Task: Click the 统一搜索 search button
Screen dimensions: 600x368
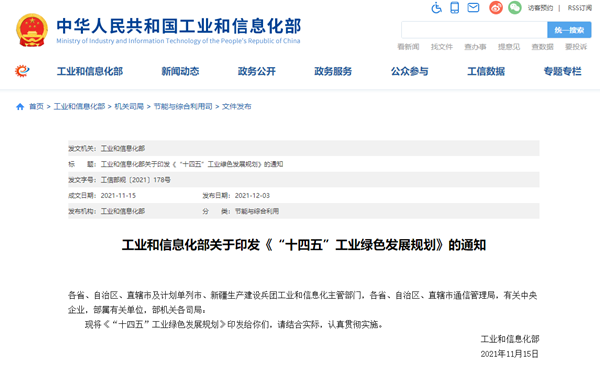Action: [569, 30]
